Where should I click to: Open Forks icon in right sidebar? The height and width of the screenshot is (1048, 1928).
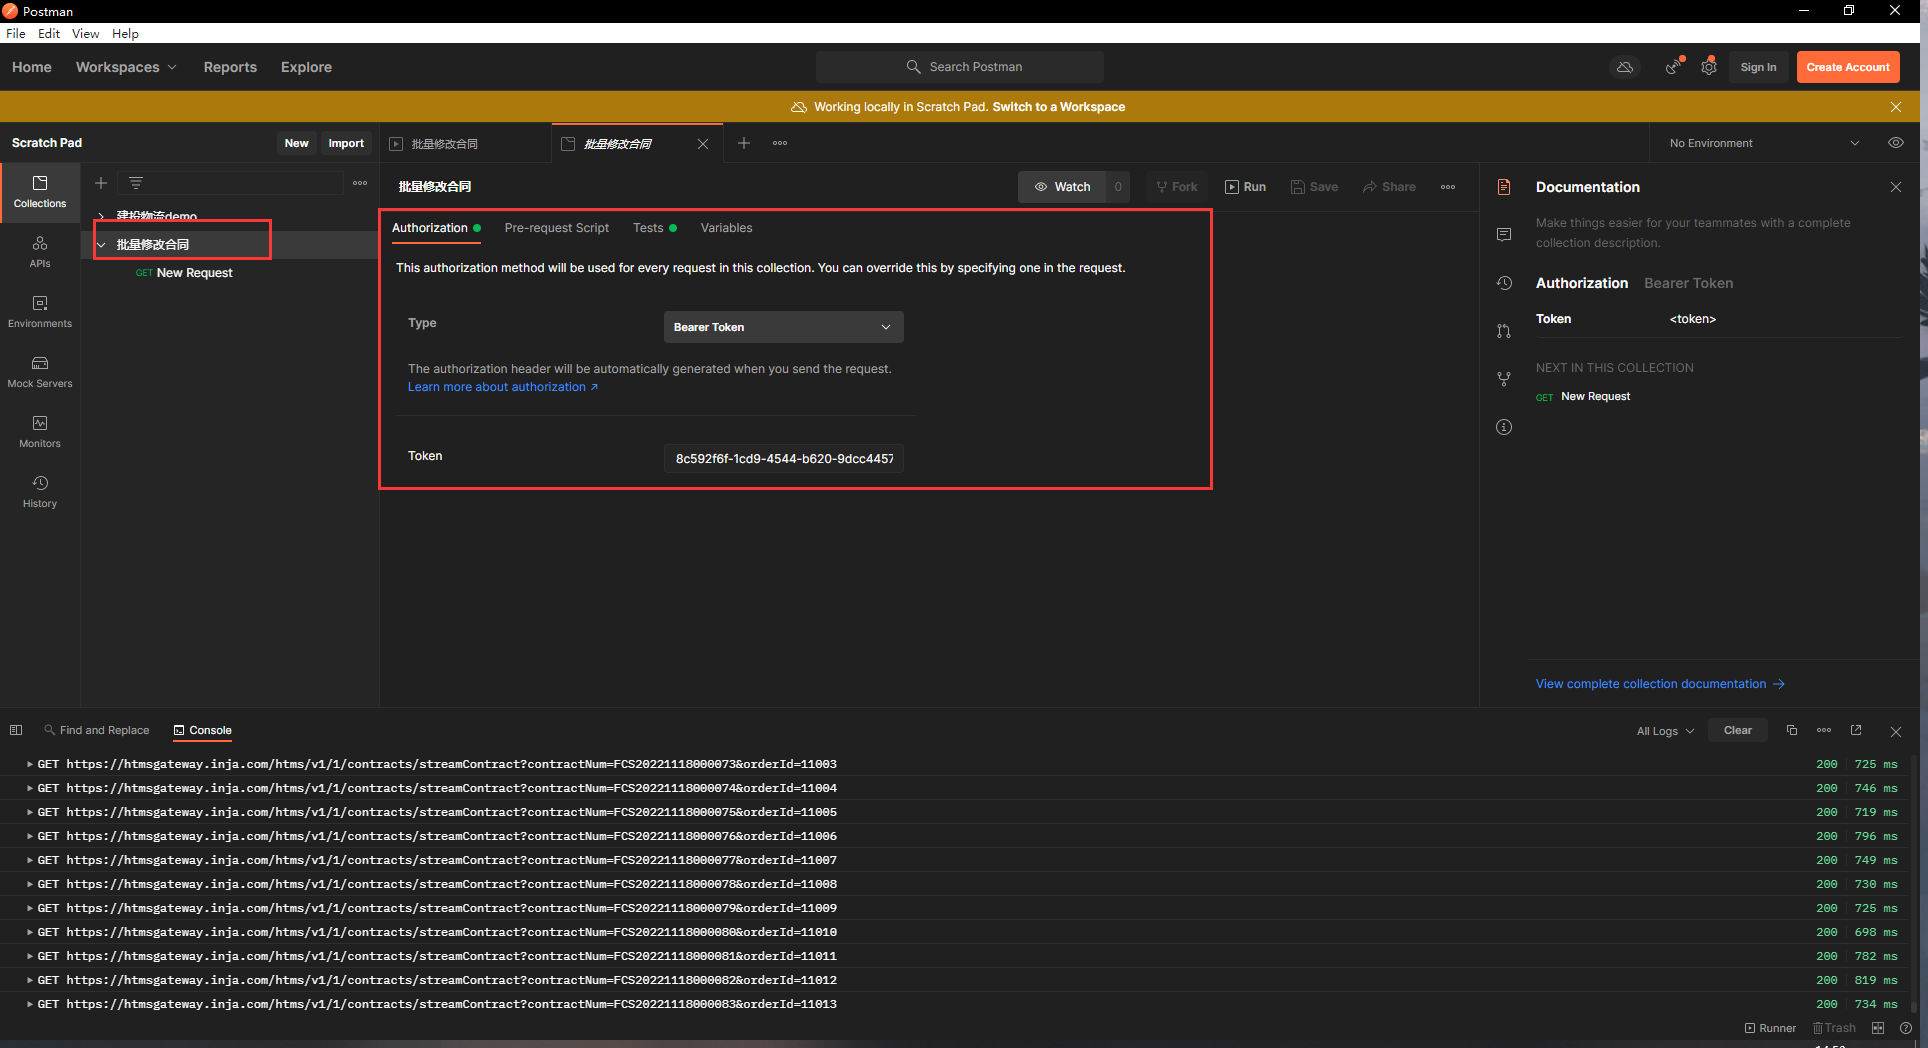coord(1504,379)
